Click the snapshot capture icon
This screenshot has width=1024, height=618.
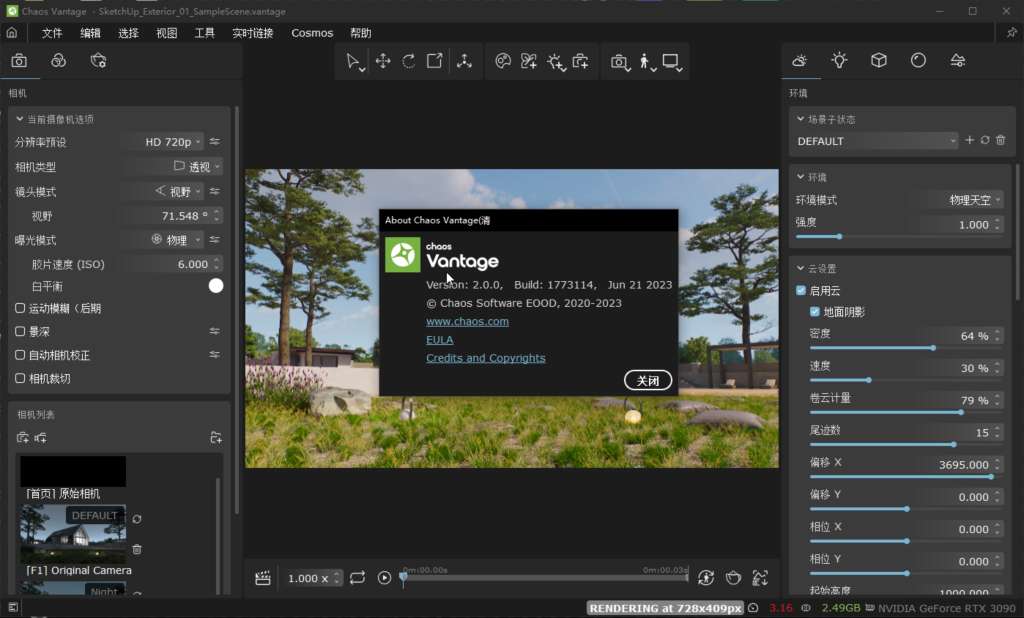click(x=619, y=61)
